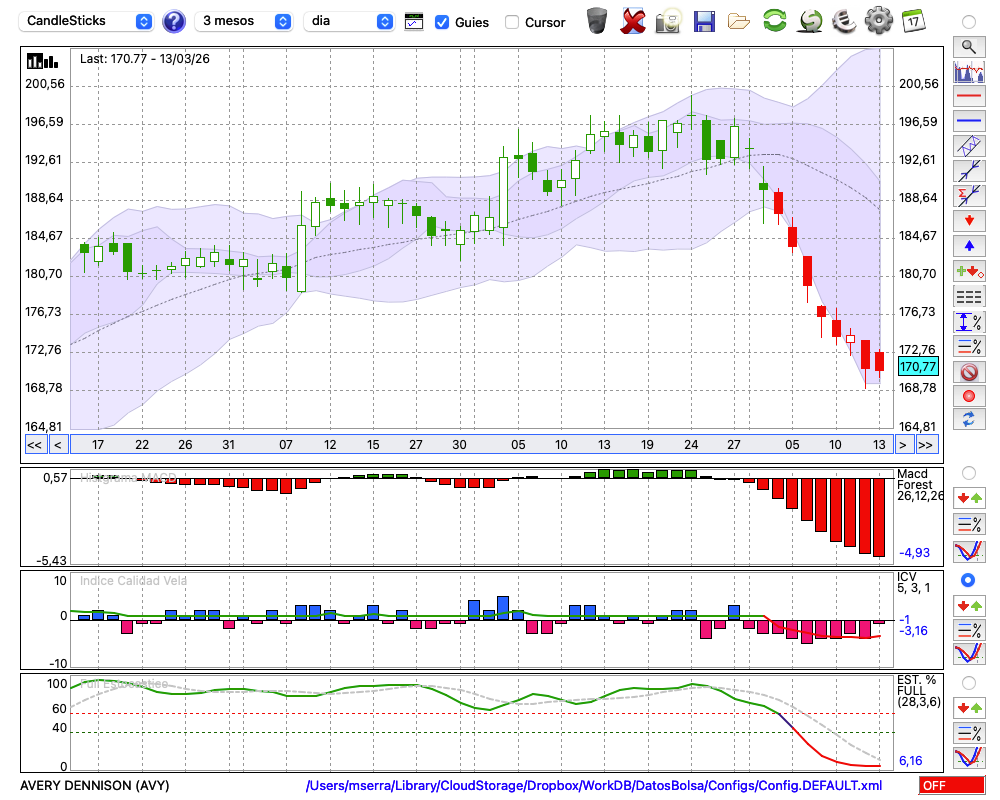This screenshot has width=1000, height=800.
Task: Save using the blue floppy disk icon
Action: point(704,21)
